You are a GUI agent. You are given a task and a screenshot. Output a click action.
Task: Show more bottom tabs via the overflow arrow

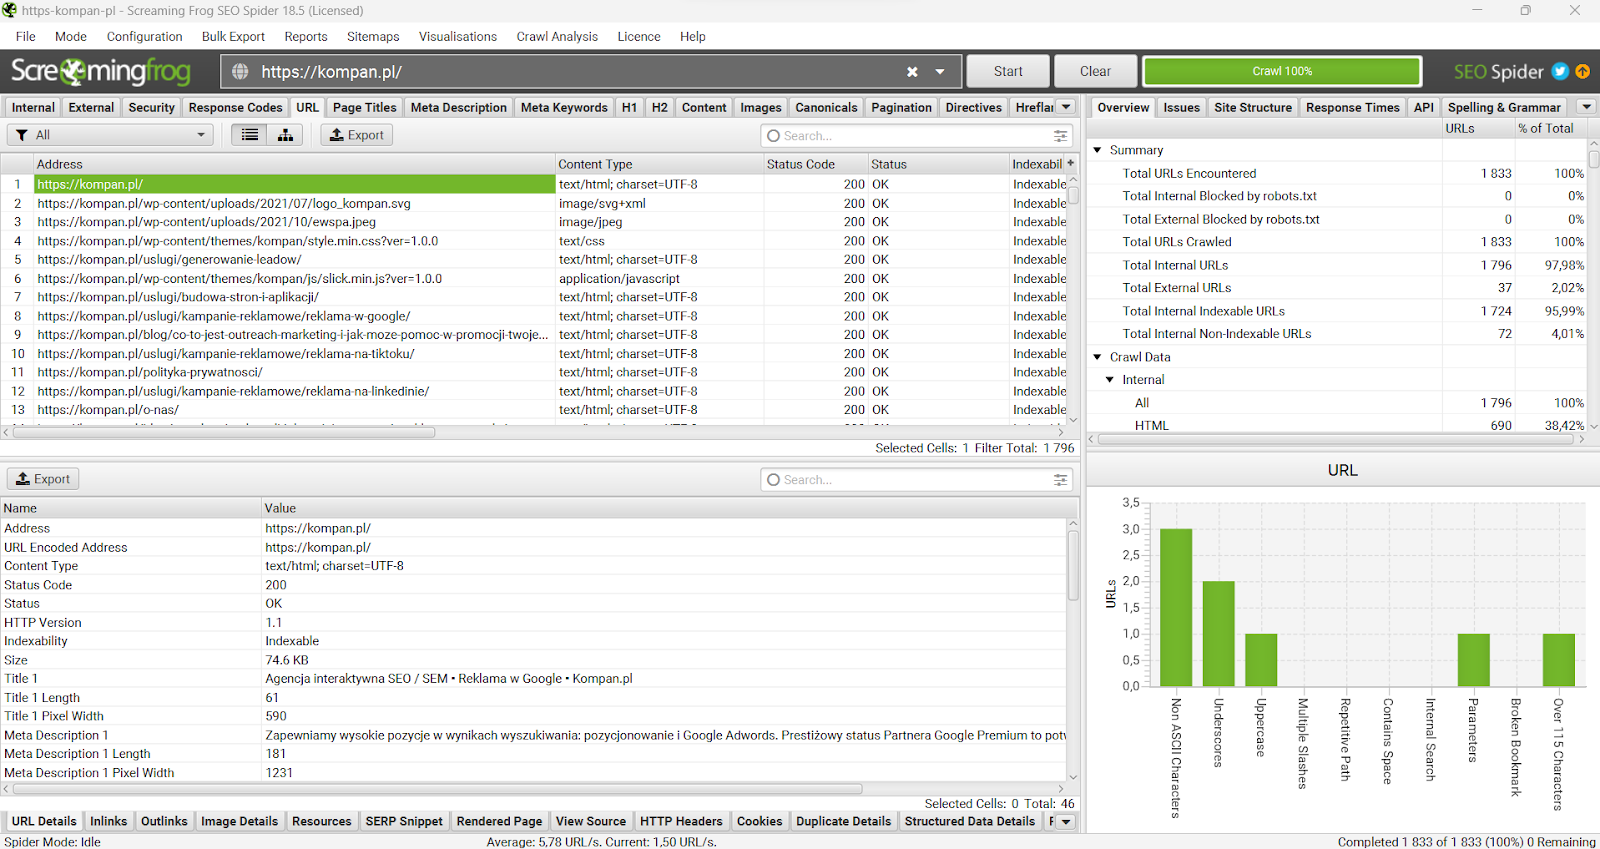pos(1066,821)
